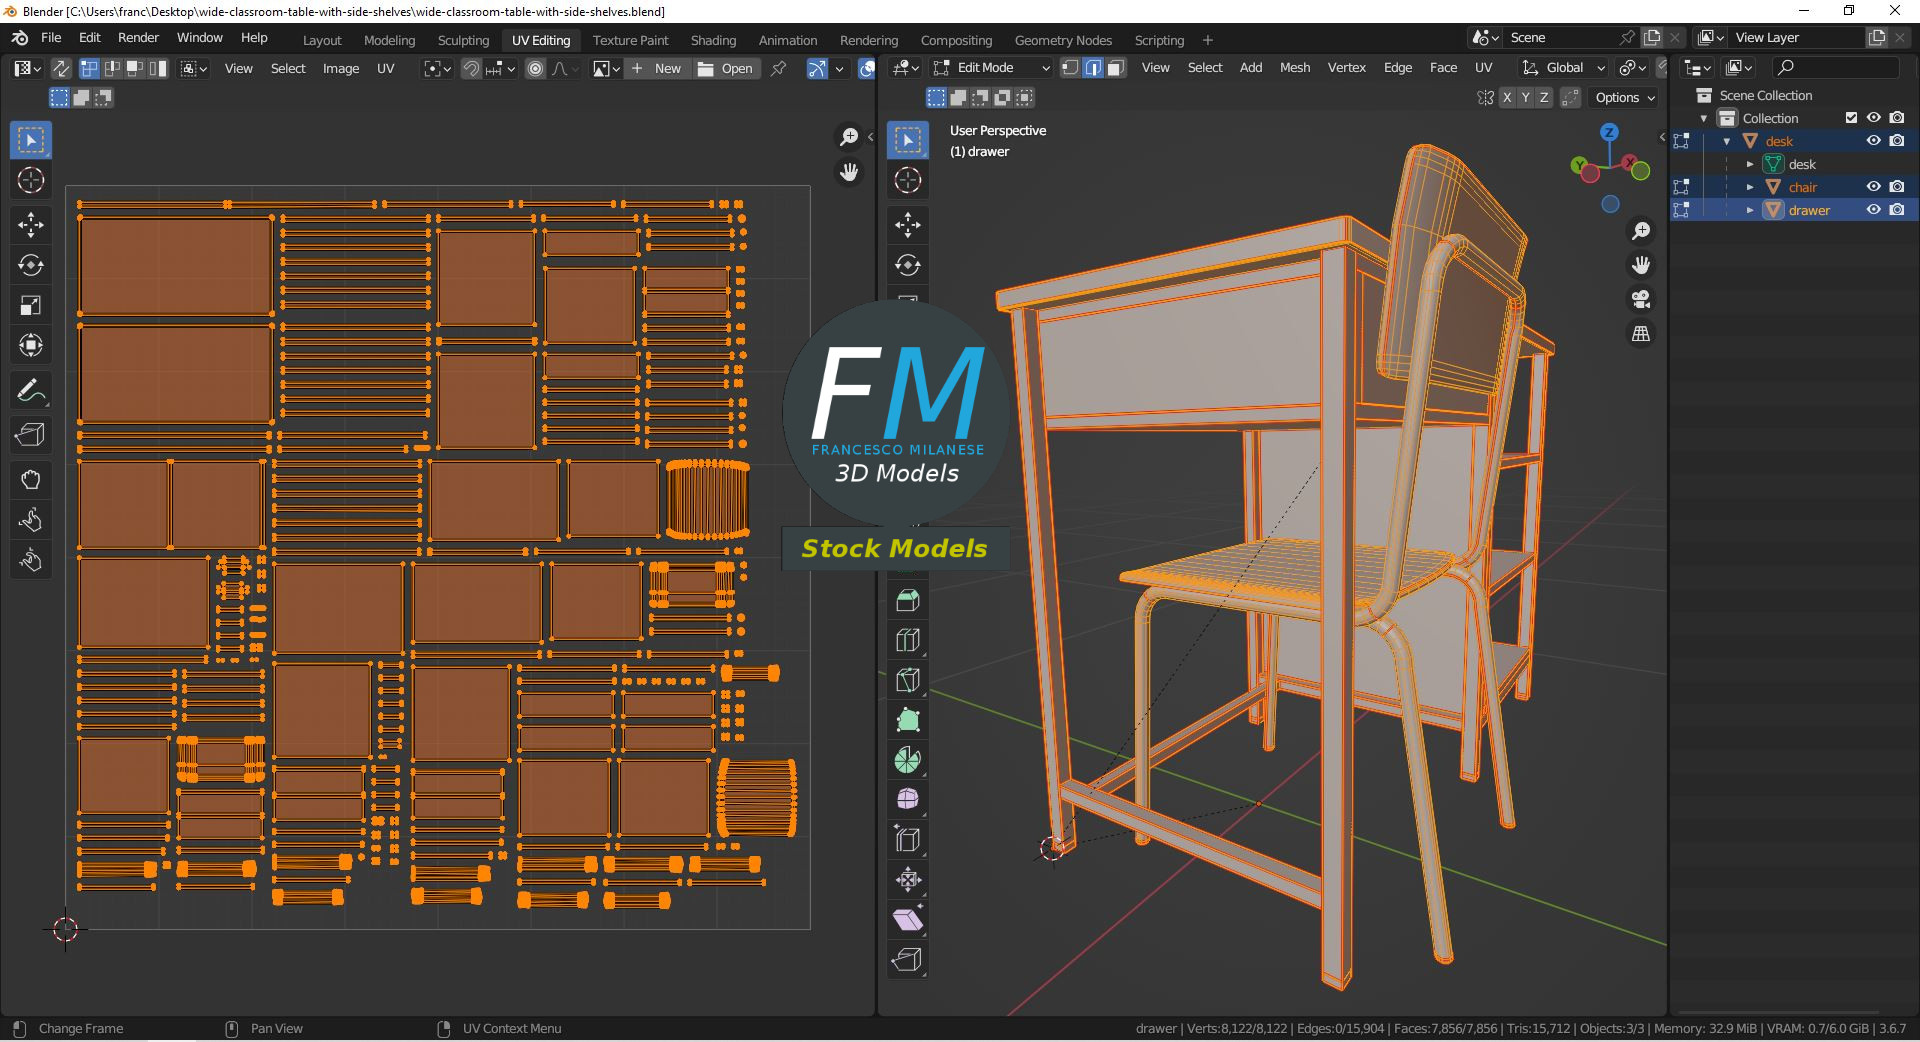The height and width of the screenshot is (1042, 1920).
Task: Hide the chair object in outliner
Action: (1874, 187)
